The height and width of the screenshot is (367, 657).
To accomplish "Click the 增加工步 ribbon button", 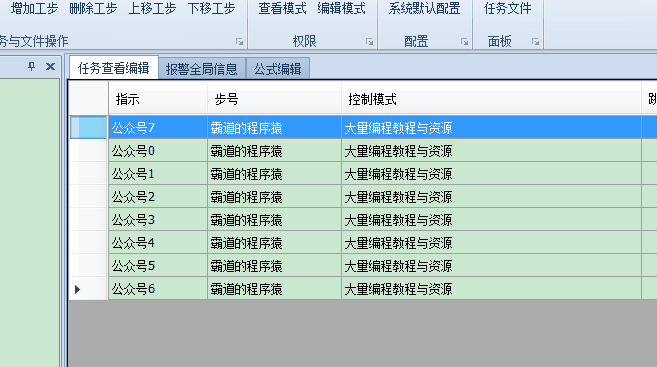I will [34, 8].
